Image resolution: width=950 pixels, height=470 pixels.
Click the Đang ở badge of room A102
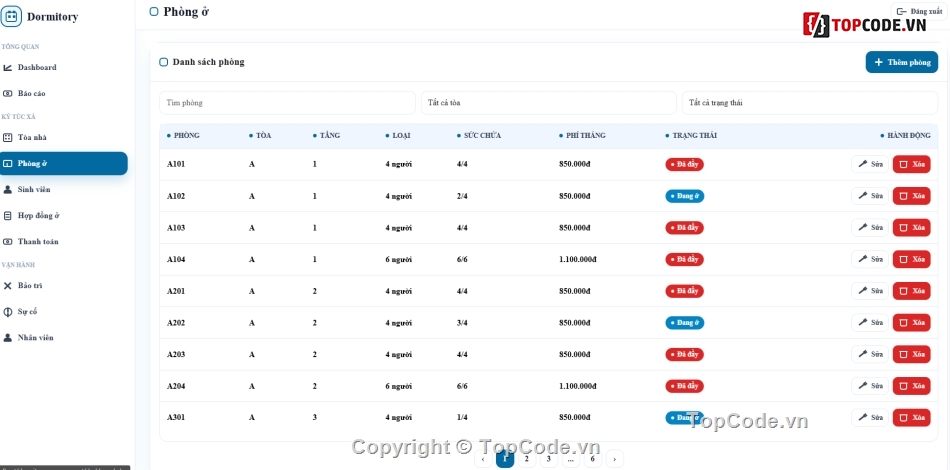(x=685, y=196)
